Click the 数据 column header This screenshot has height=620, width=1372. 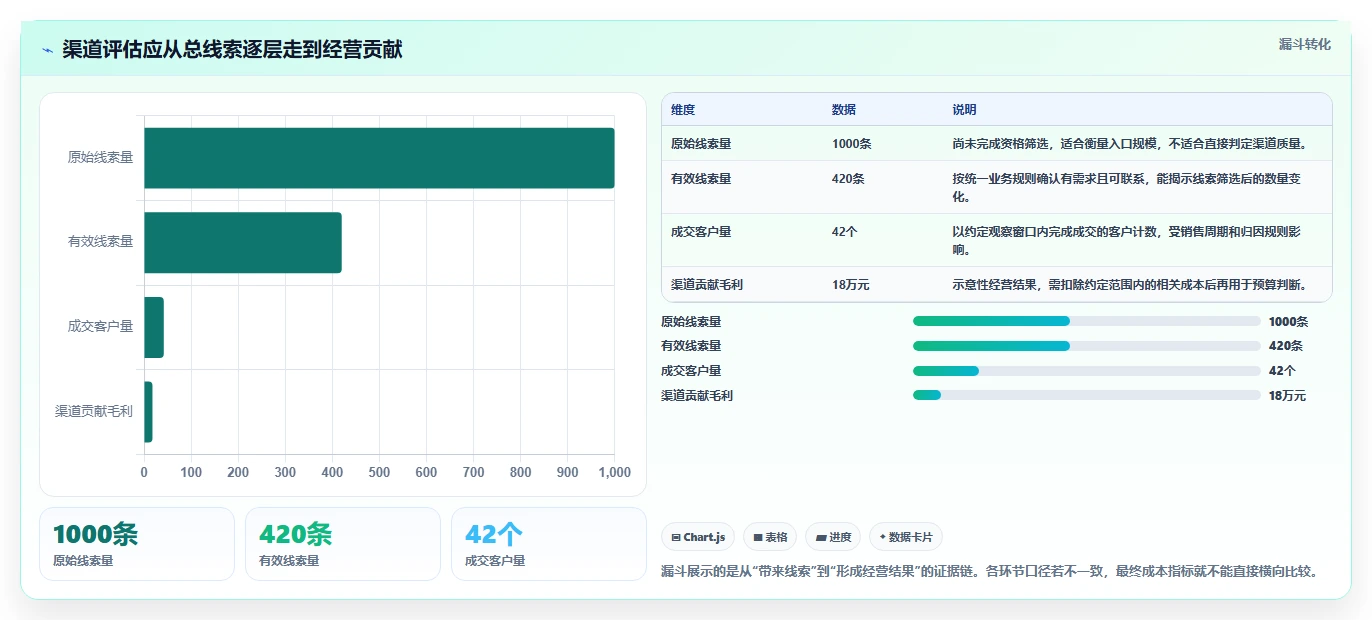click(844, 110)
